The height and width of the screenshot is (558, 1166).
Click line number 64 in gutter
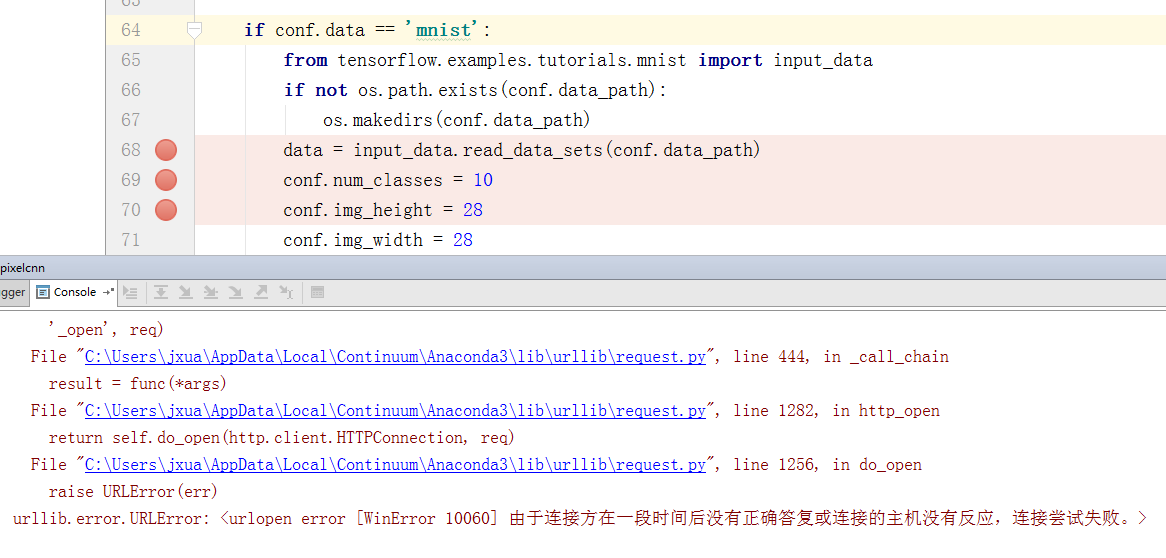click(x=131, y=31)
